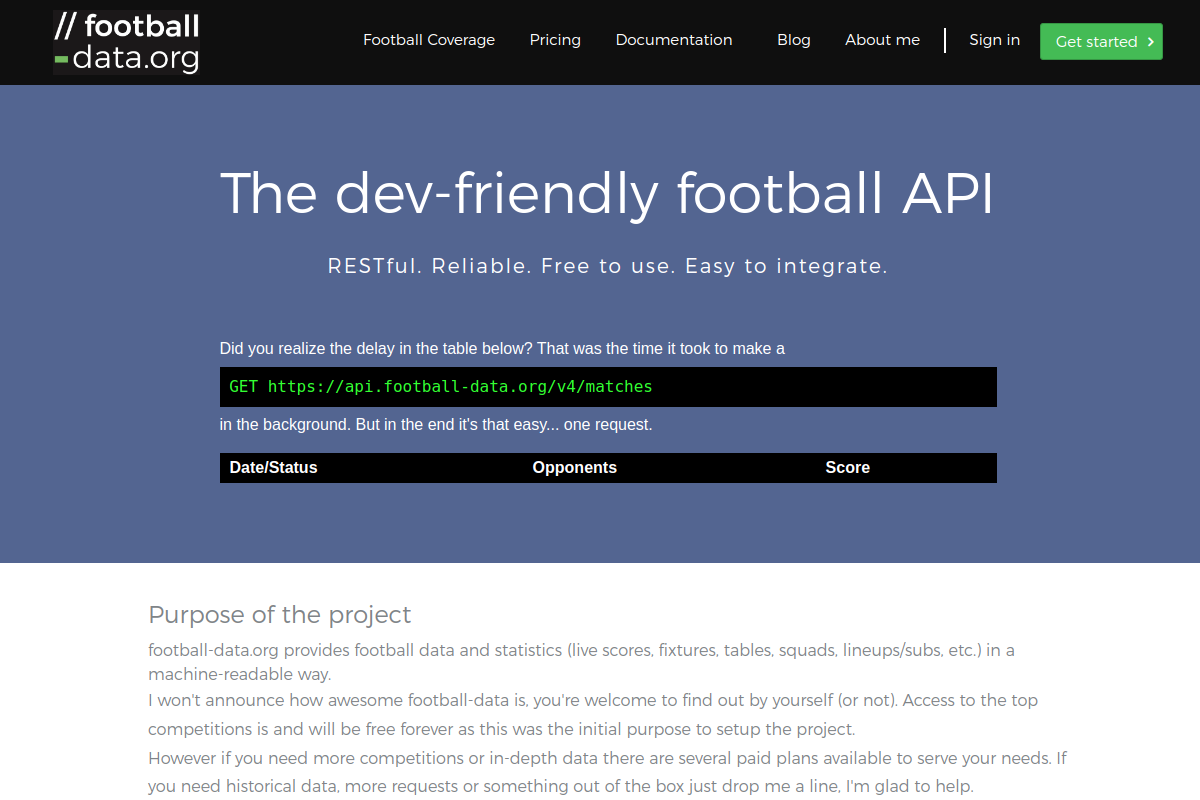Open the Documentation menu
This screenshot has width=1200, height=800.
pos(674,40)
